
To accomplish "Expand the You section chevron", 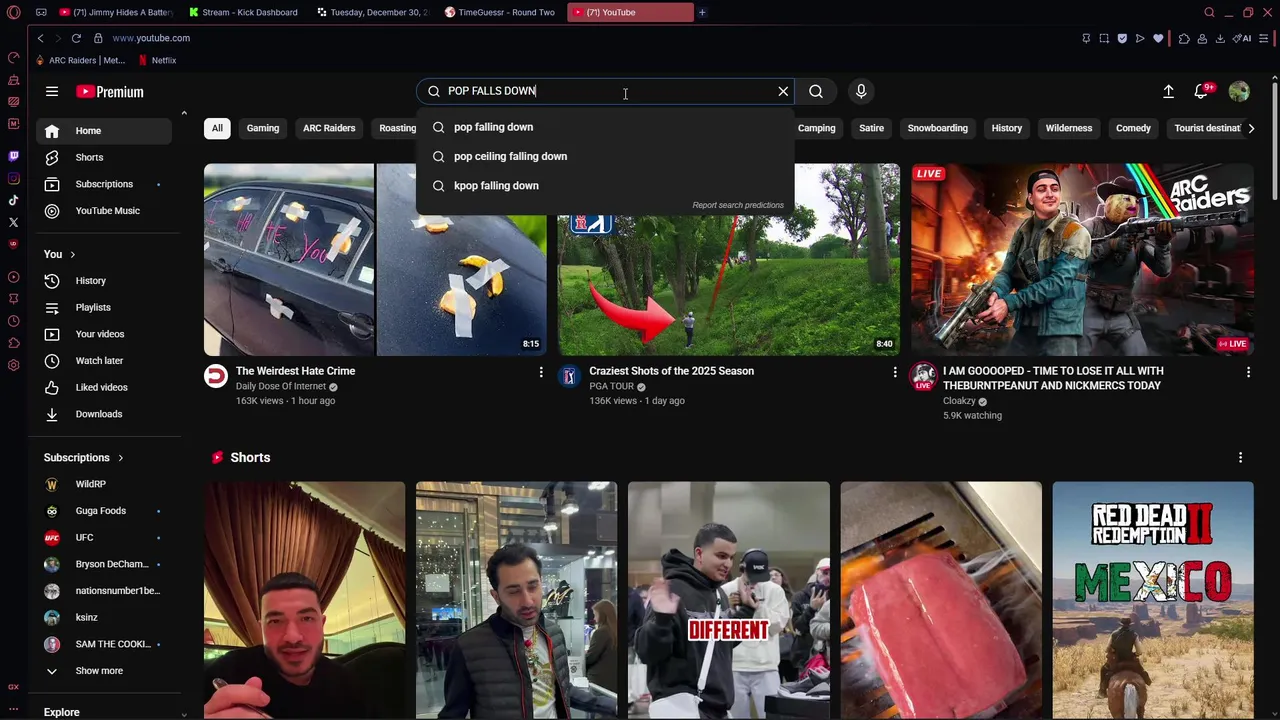I will pos(72,254).
